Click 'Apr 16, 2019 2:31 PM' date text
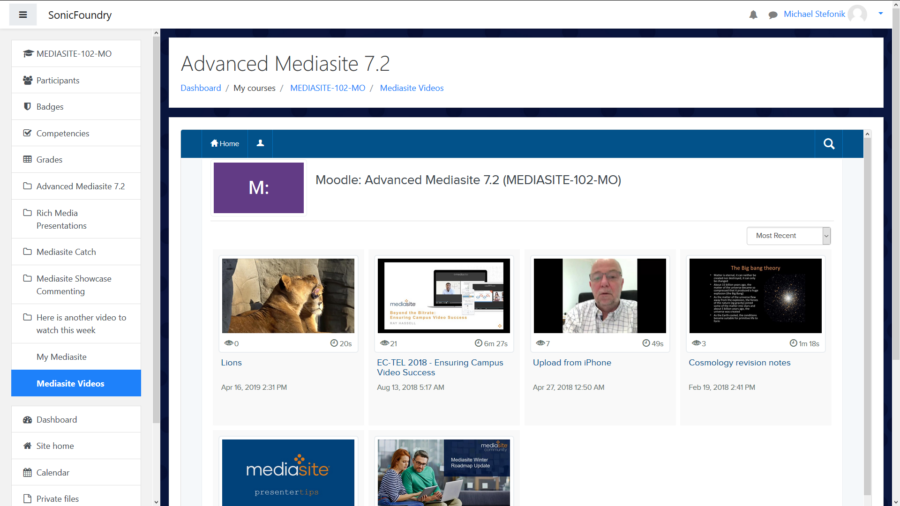 (x=254, y=387)
